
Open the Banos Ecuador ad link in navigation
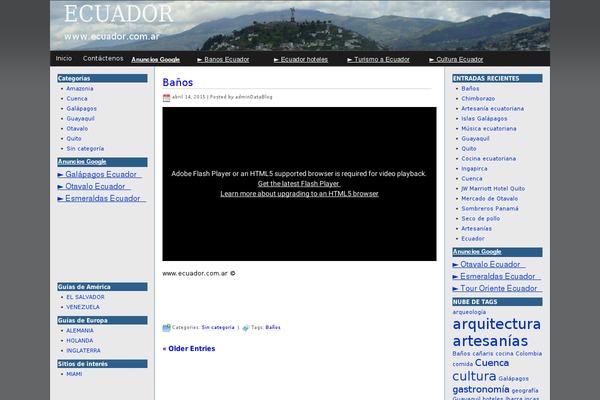pos(223,59)
